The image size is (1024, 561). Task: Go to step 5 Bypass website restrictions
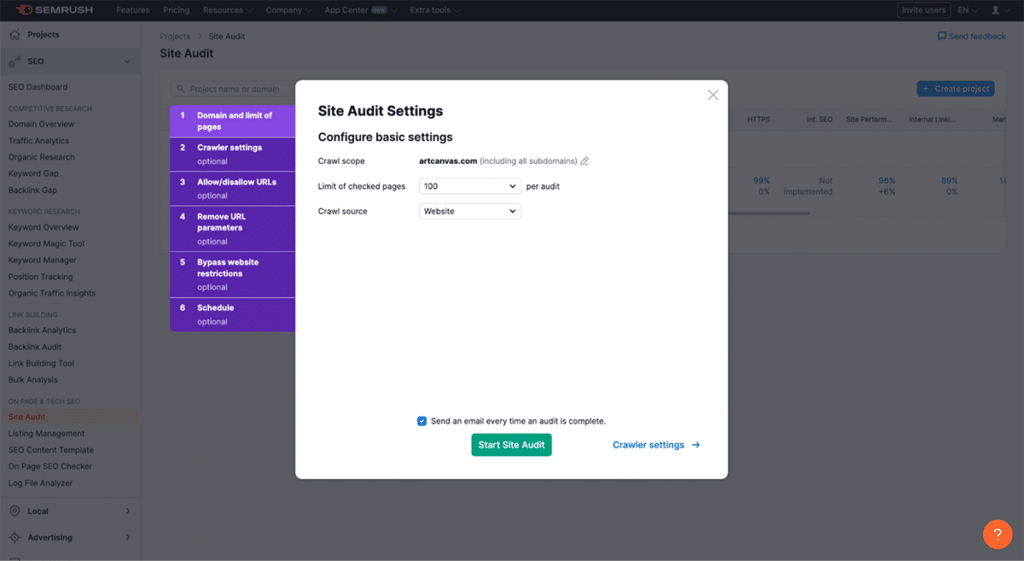pos(232,274)
